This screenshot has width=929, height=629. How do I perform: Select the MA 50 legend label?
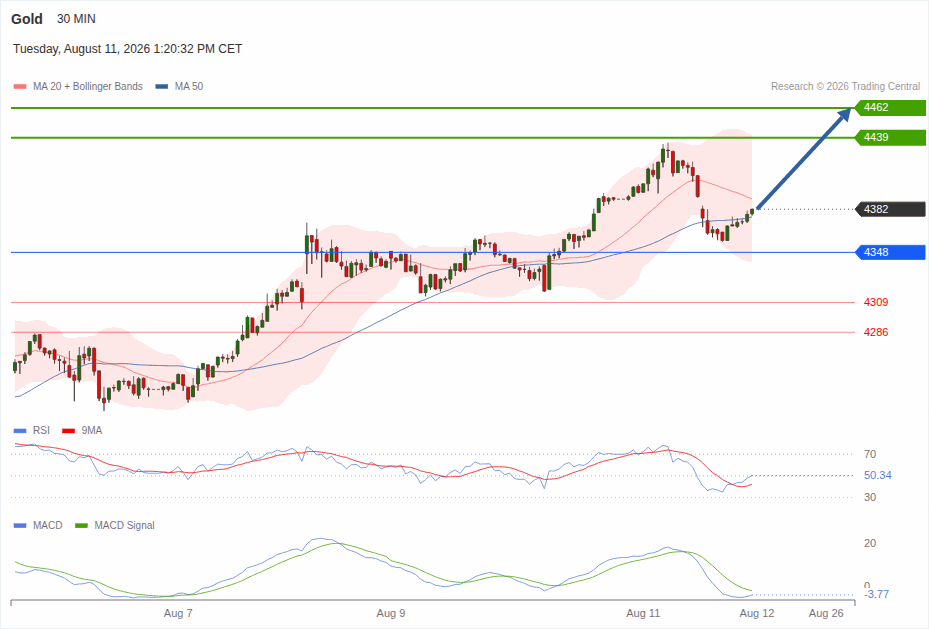point(189,86)
